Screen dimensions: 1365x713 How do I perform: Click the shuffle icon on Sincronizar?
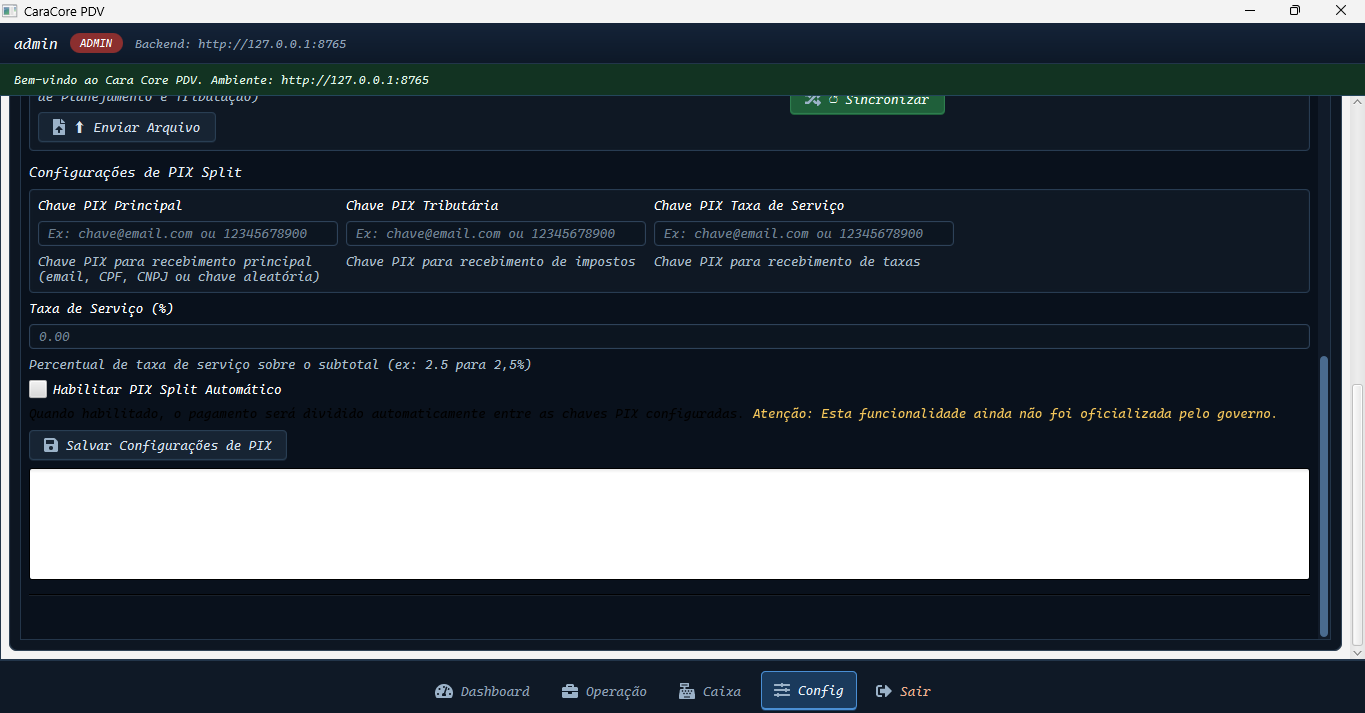click(x=813, y=100)
